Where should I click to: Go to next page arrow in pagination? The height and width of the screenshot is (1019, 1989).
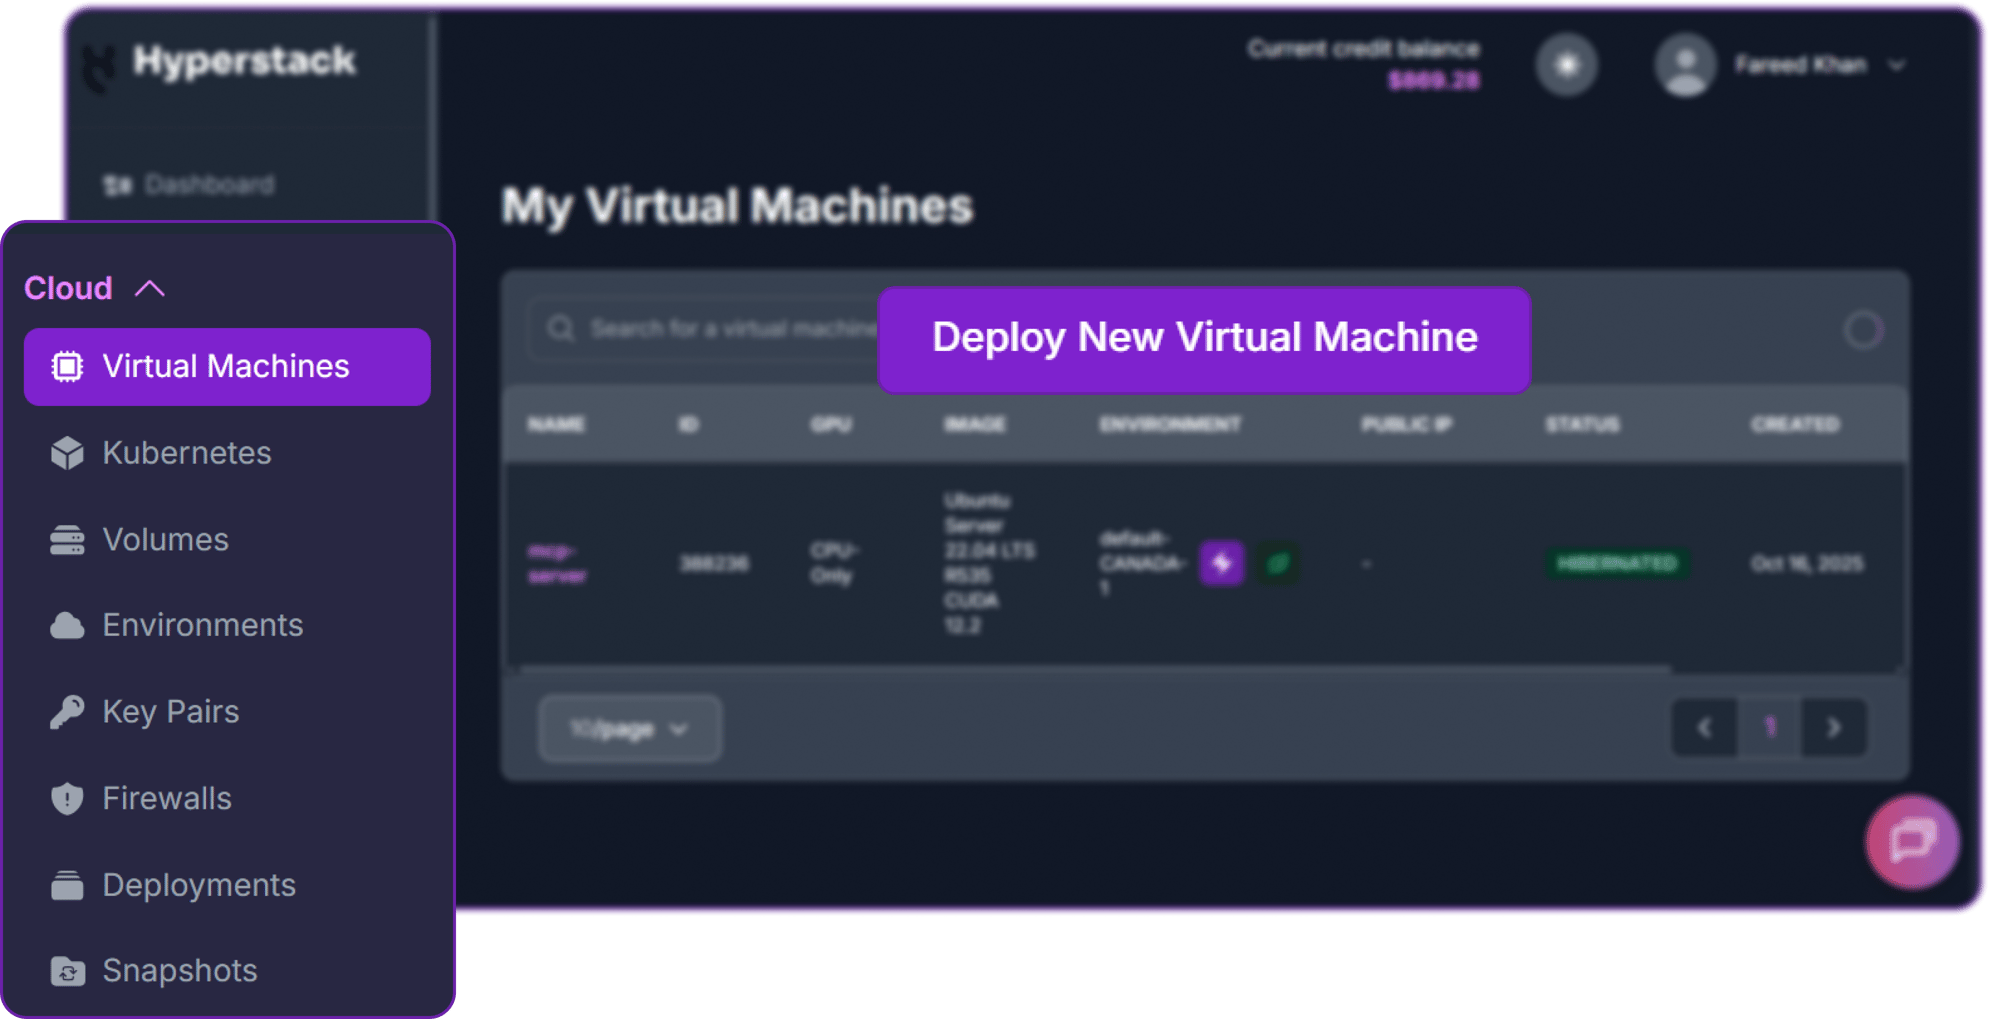pyautogui.click(x=1834, y=728)
